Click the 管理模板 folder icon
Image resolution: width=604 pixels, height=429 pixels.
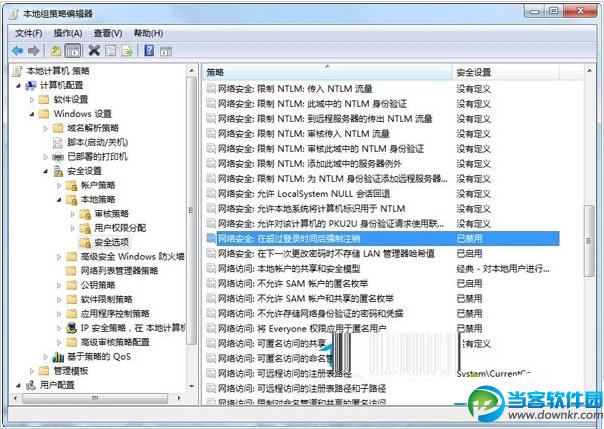44,371
